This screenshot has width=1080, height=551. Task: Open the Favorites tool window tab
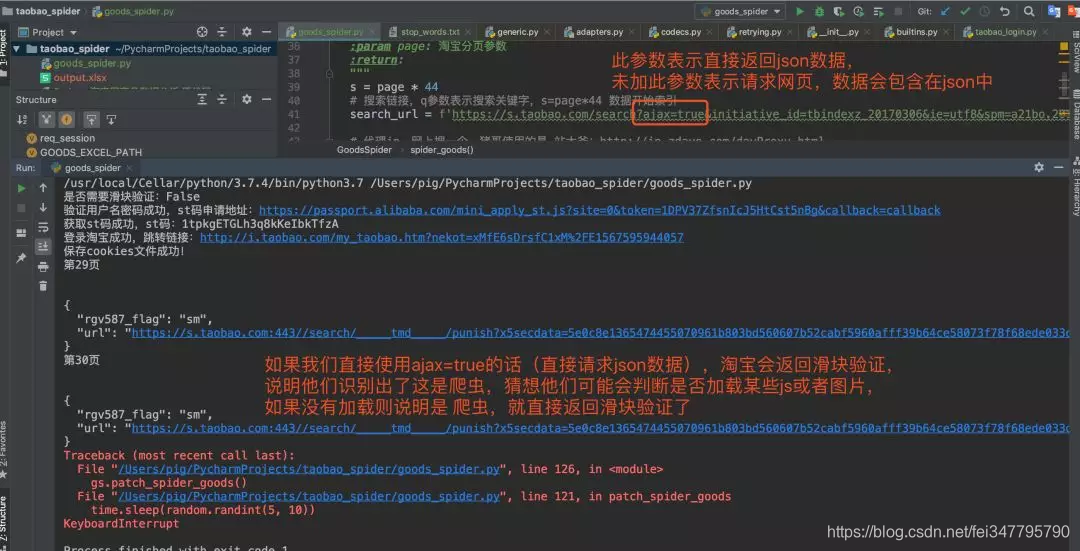click(5, 449)
